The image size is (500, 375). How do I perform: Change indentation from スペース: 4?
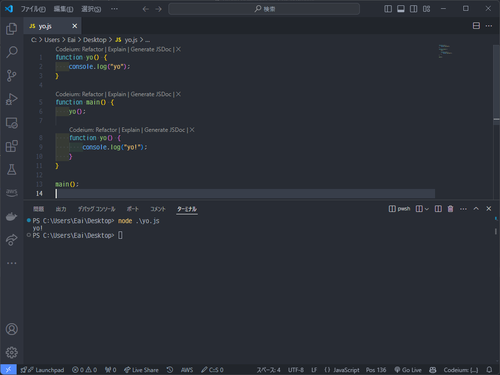click(268, 370)
